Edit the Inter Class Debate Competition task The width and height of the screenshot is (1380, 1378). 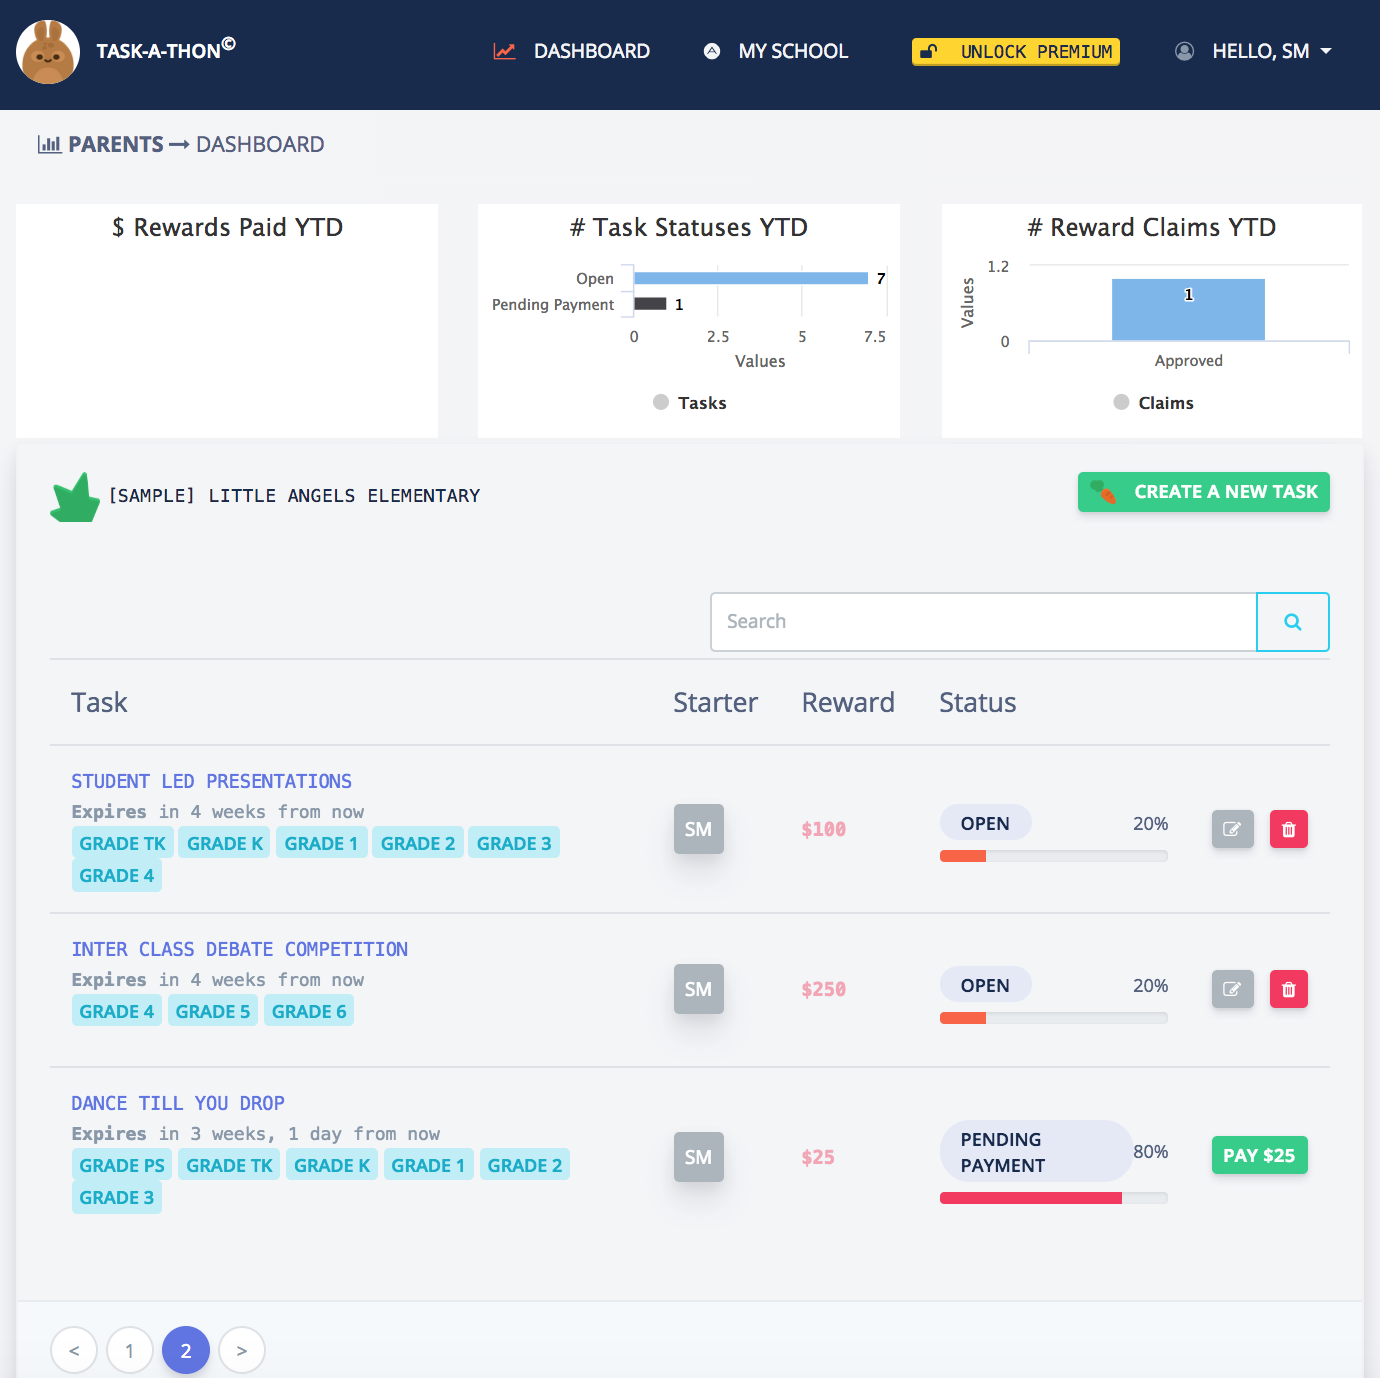(1233, 989)
